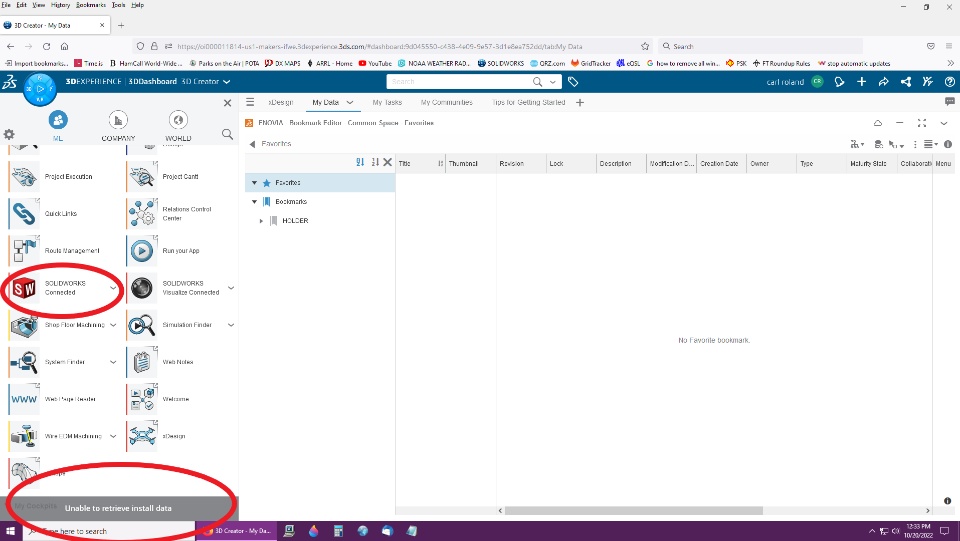This screenshot has width=960, height=541.
Task: Open the 3D Creator dashboard dropdown
Action: click(x=227, y=81)
